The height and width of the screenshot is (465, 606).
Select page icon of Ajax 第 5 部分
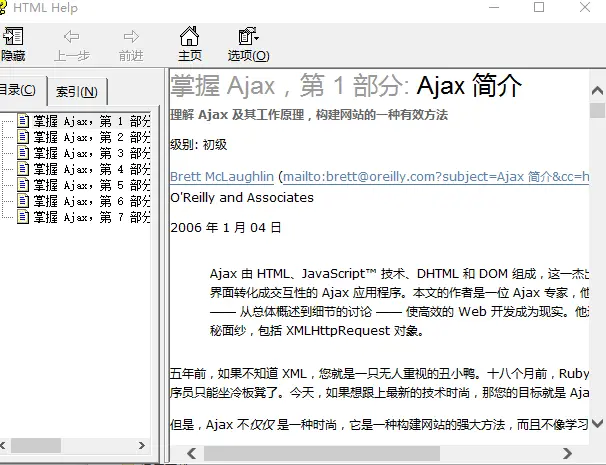[x=23, y=186]
